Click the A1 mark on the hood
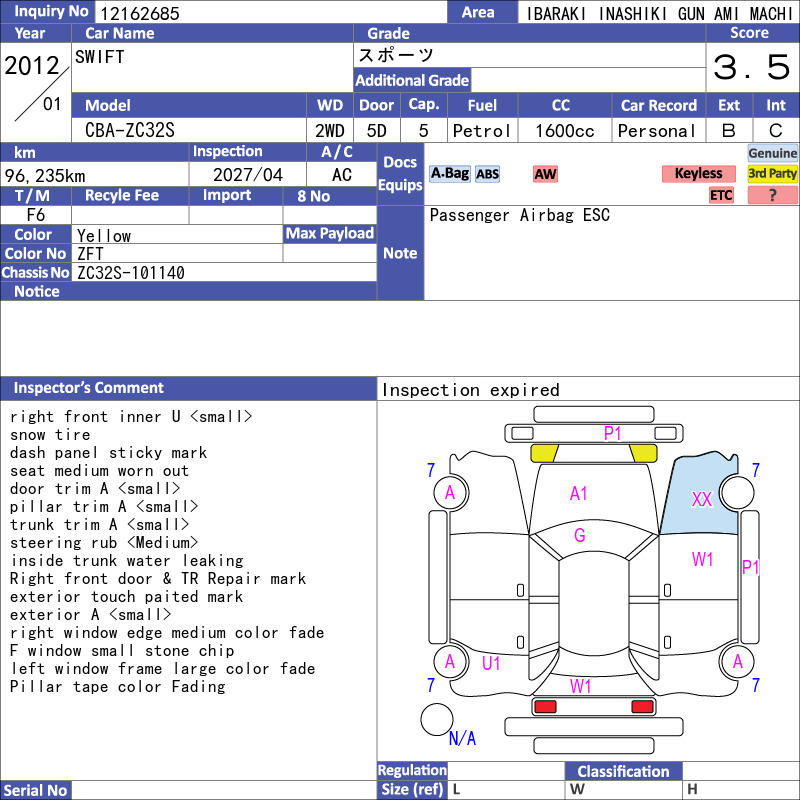Viewport: 800px width, 800px height. 579,493
